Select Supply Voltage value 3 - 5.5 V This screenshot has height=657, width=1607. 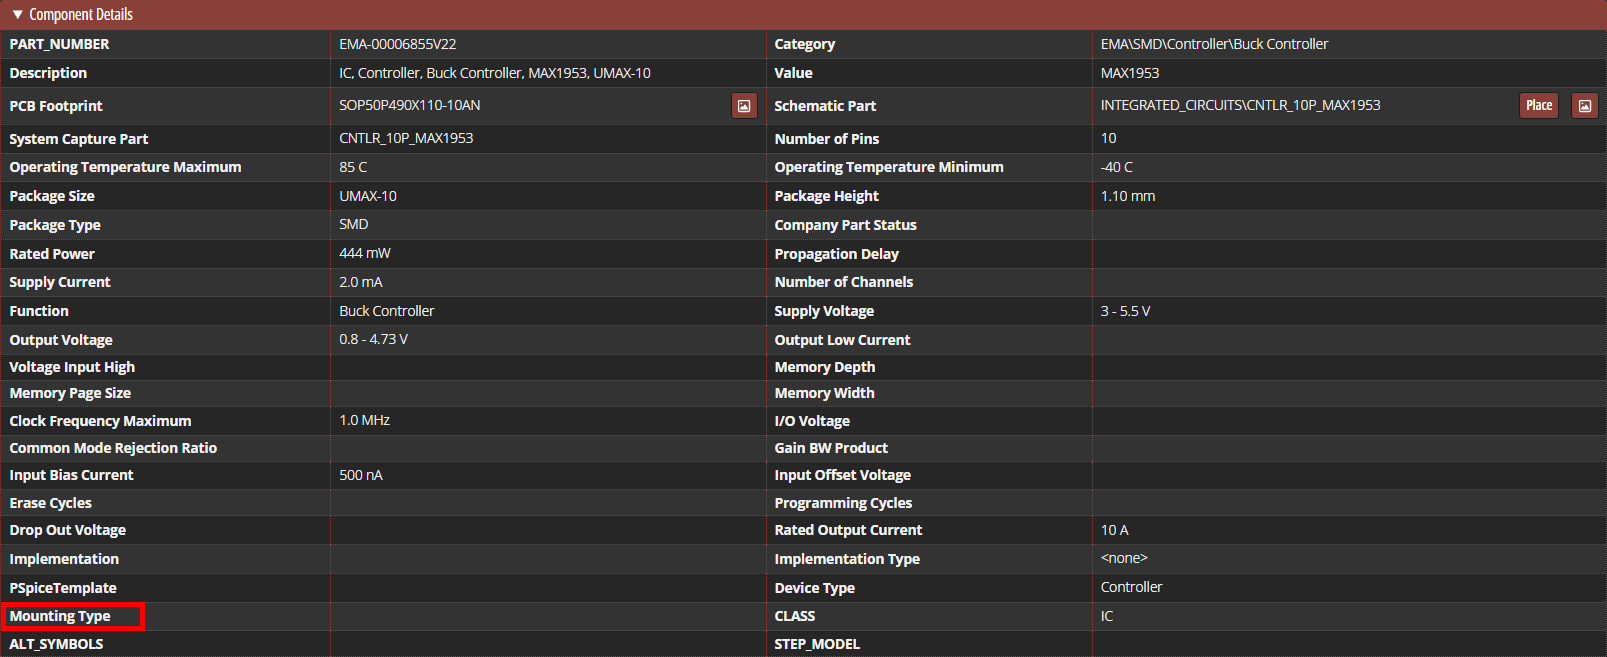[x=1125, y=311]
